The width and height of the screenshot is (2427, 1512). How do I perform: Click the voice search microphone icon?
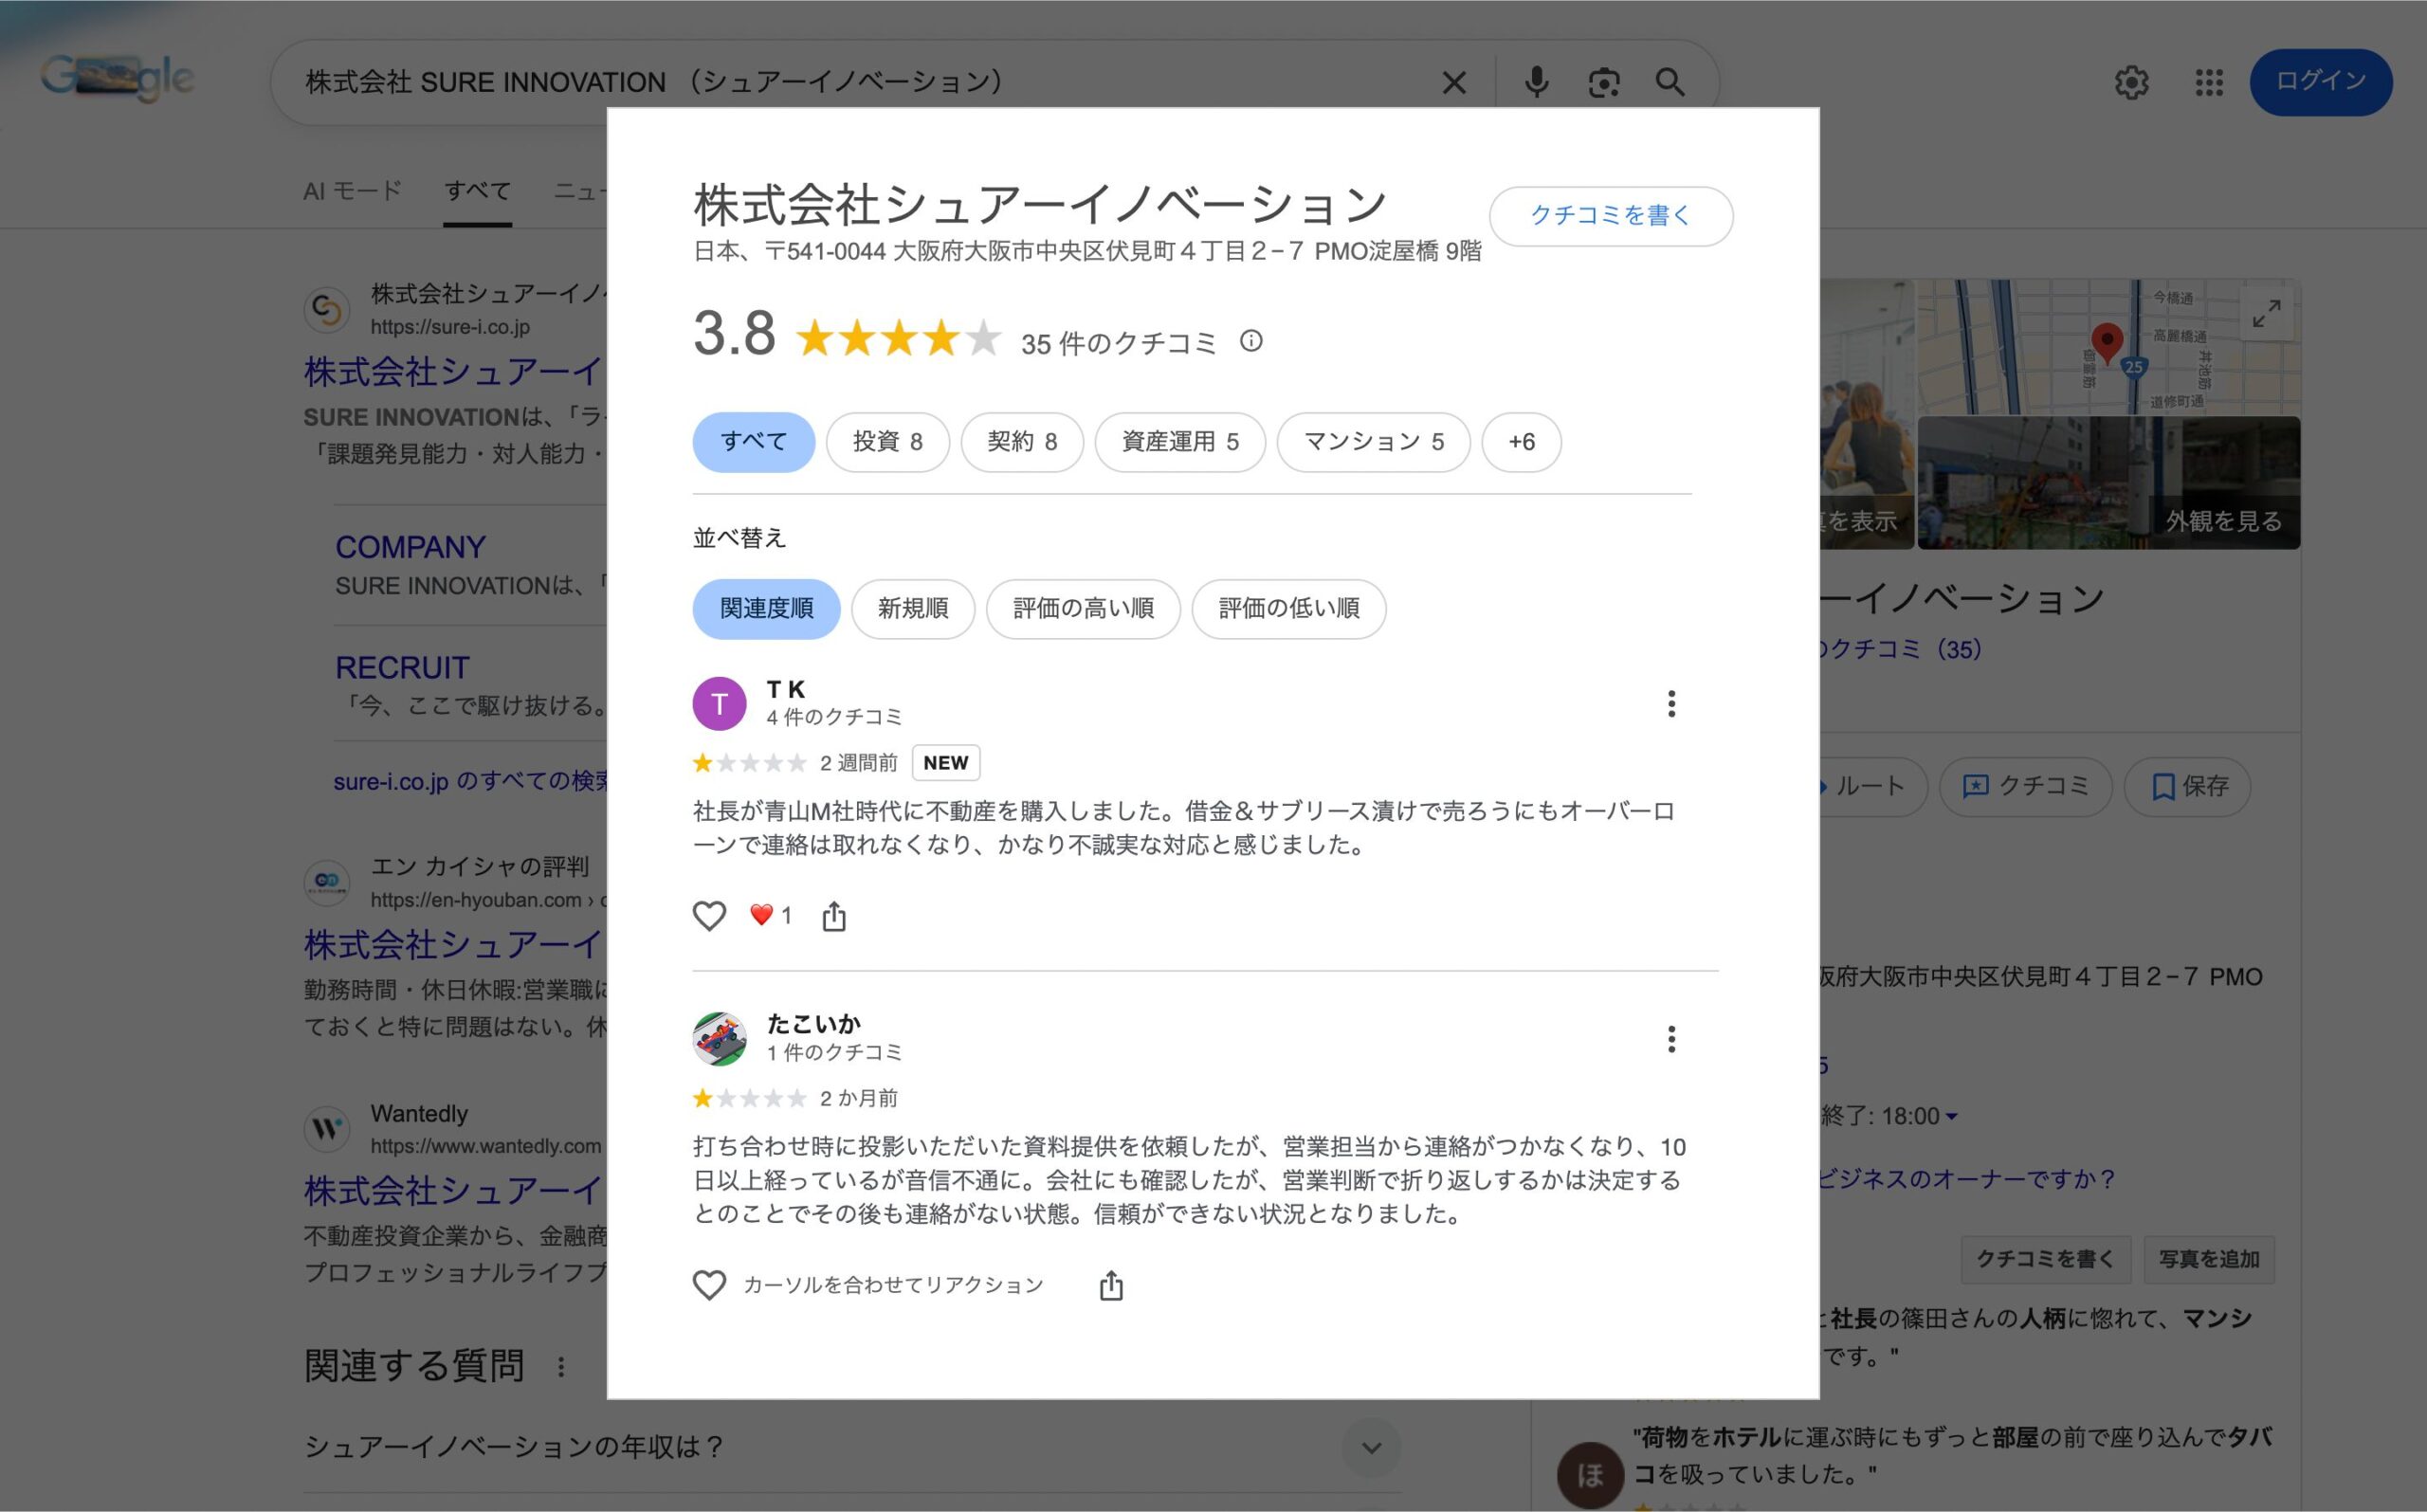pos(1536,82)
